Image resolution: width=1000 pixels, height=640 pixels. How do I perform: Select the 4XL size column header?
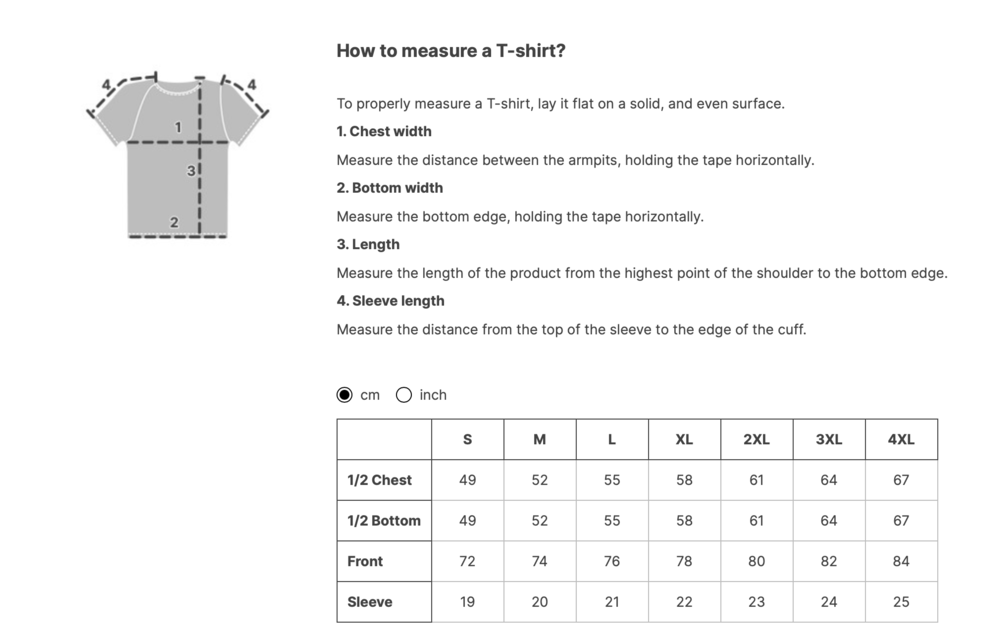[x=901, y=440]
